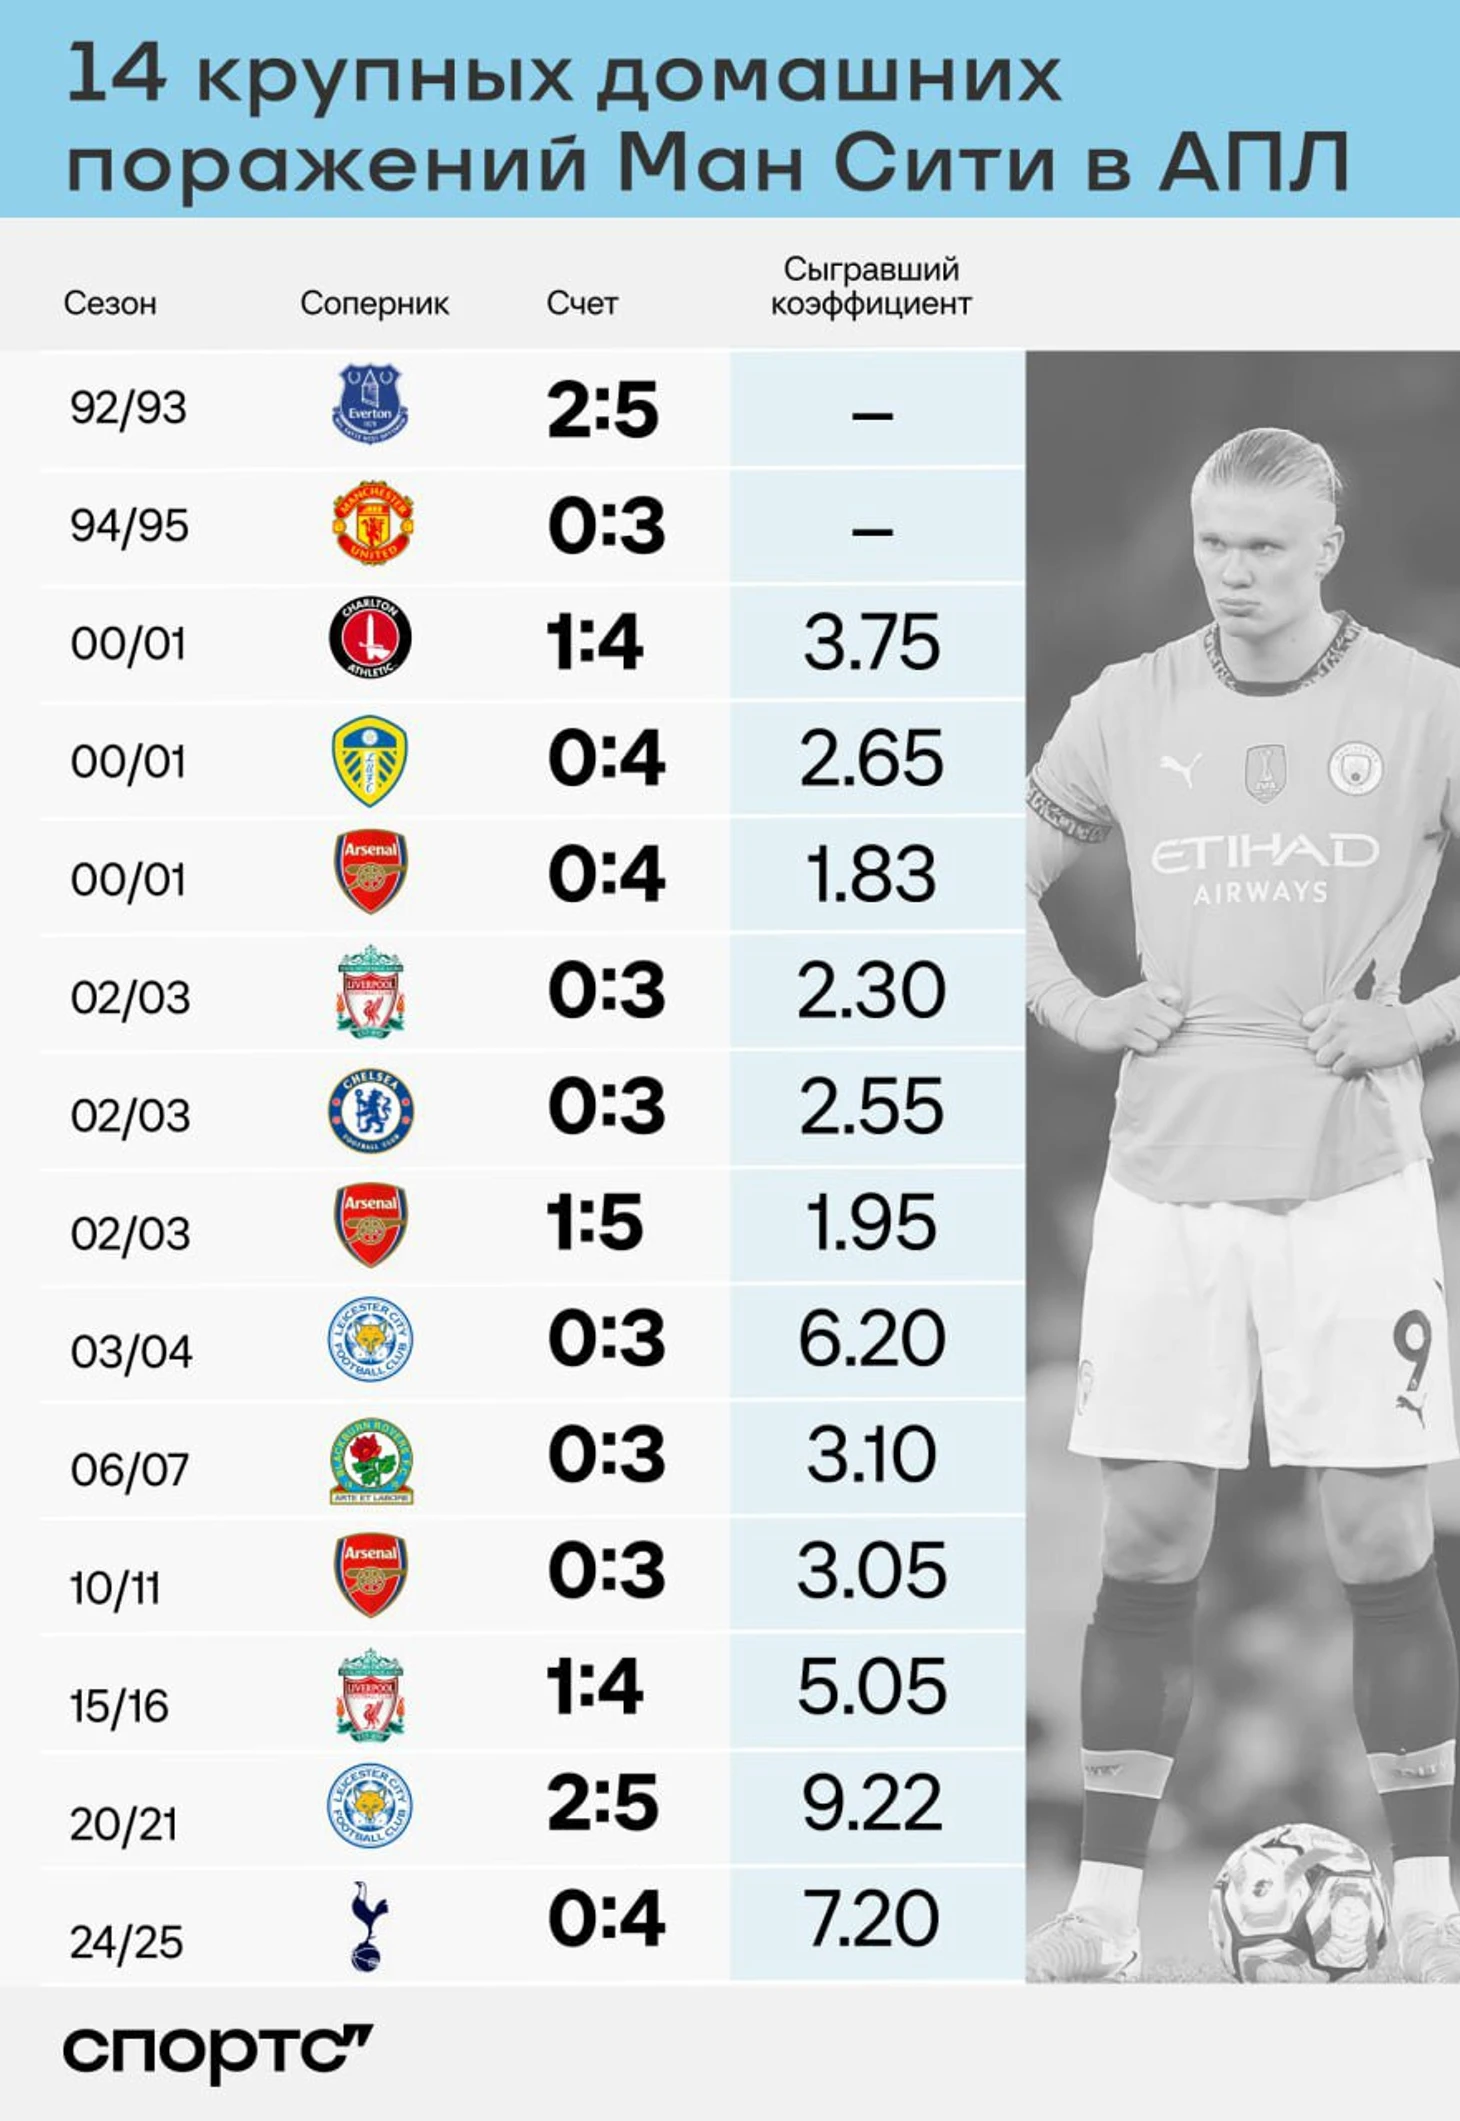
Task: Click the Everton club crest
Action: coord(370,405)
